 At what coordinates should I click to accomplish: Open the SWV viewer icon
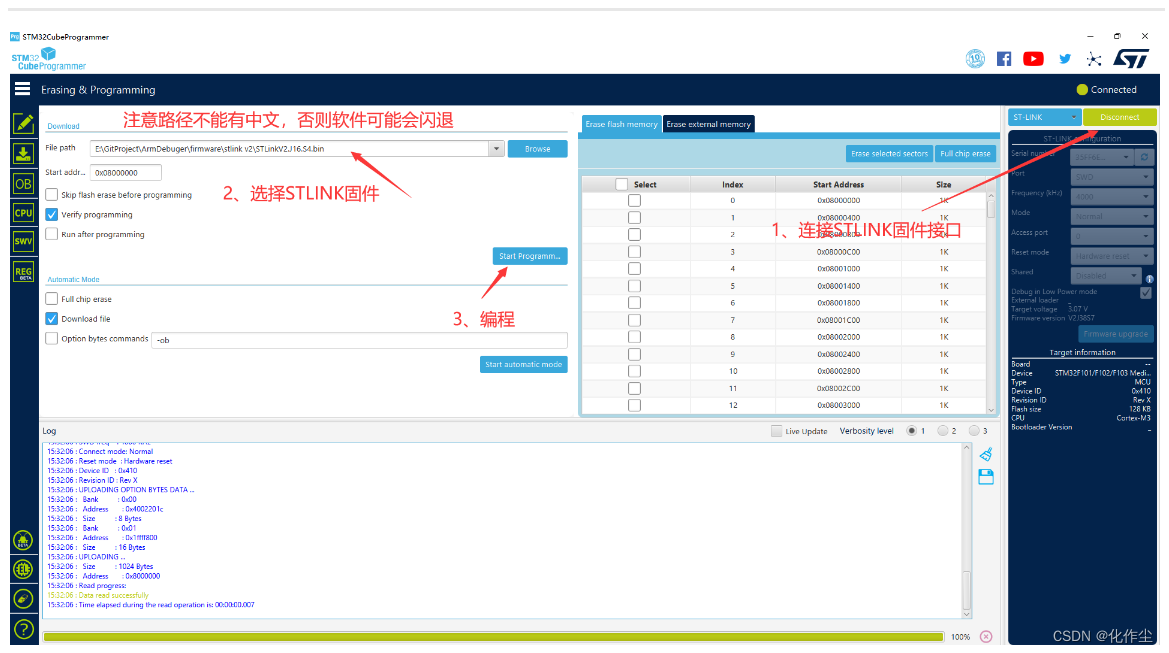23,242
